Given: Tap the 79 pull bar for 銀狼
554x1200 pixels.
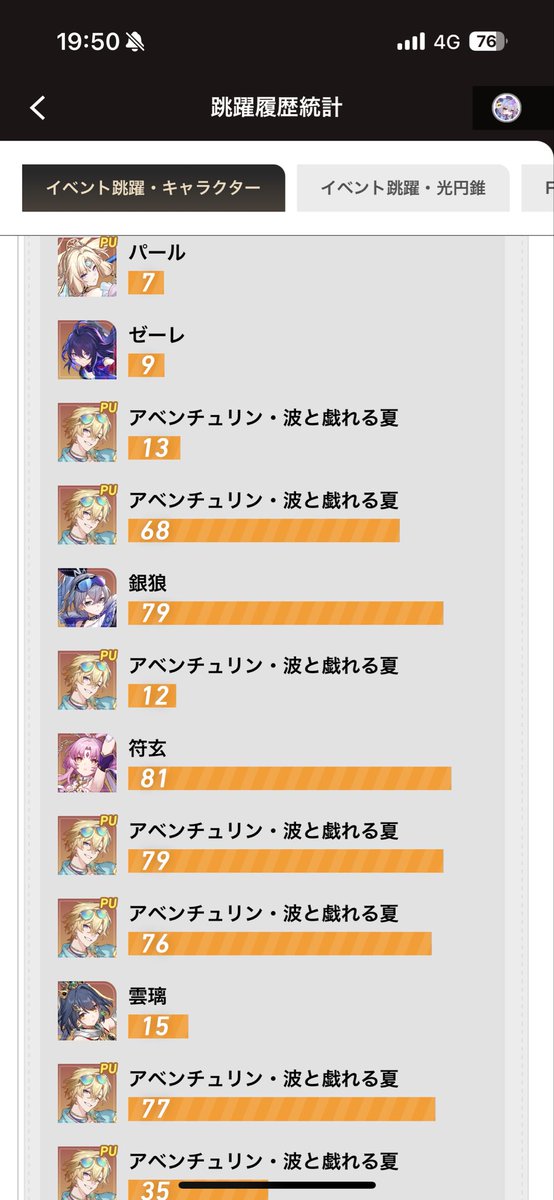Looking at the screenshot, I should click(286, 613).
